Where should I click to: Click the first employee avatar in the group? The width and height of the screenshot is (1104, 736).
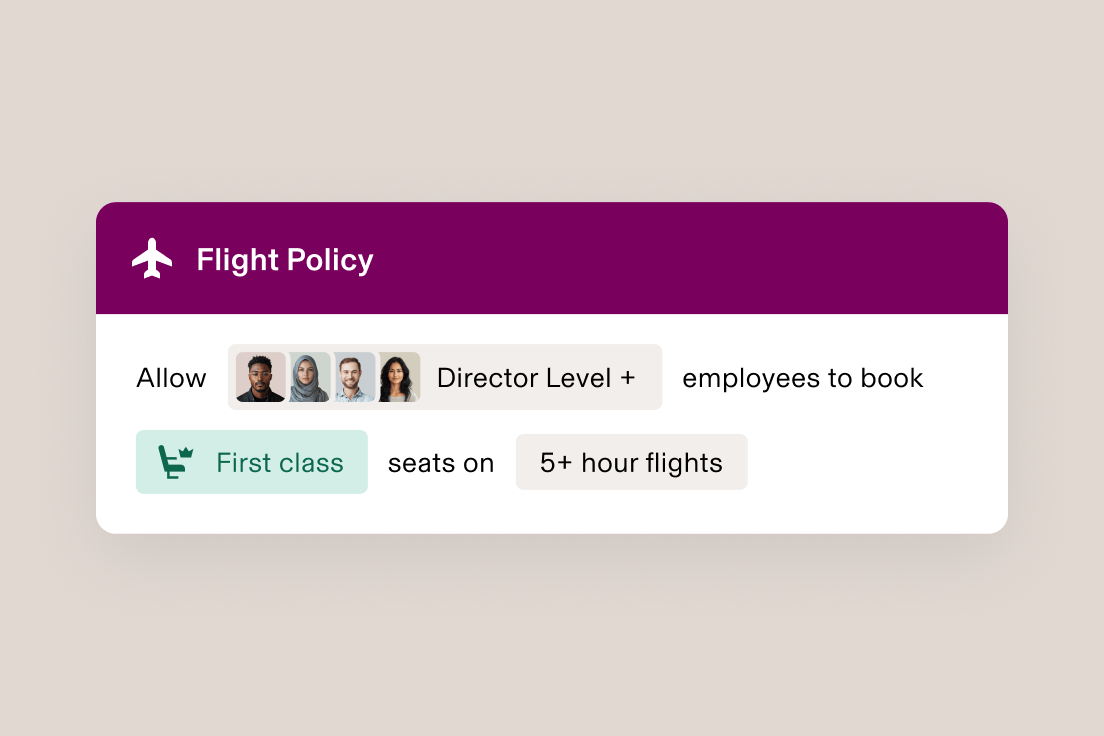click(258, 377)
